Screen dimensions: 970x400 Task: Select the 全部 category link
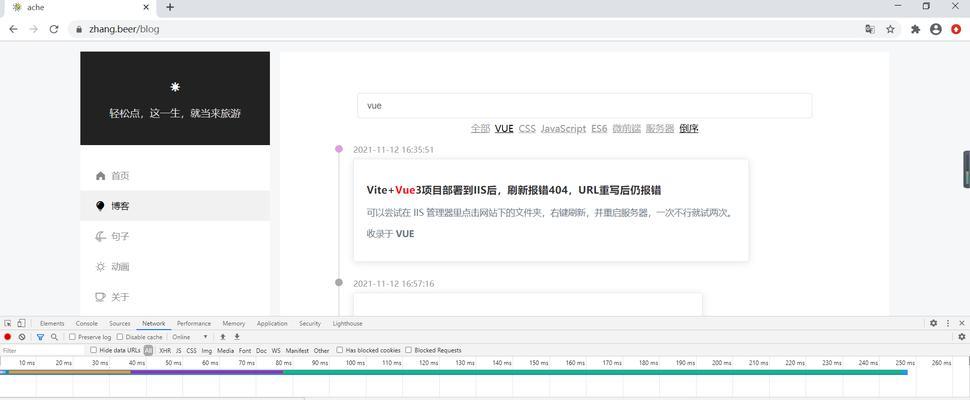tap(480, 129)
